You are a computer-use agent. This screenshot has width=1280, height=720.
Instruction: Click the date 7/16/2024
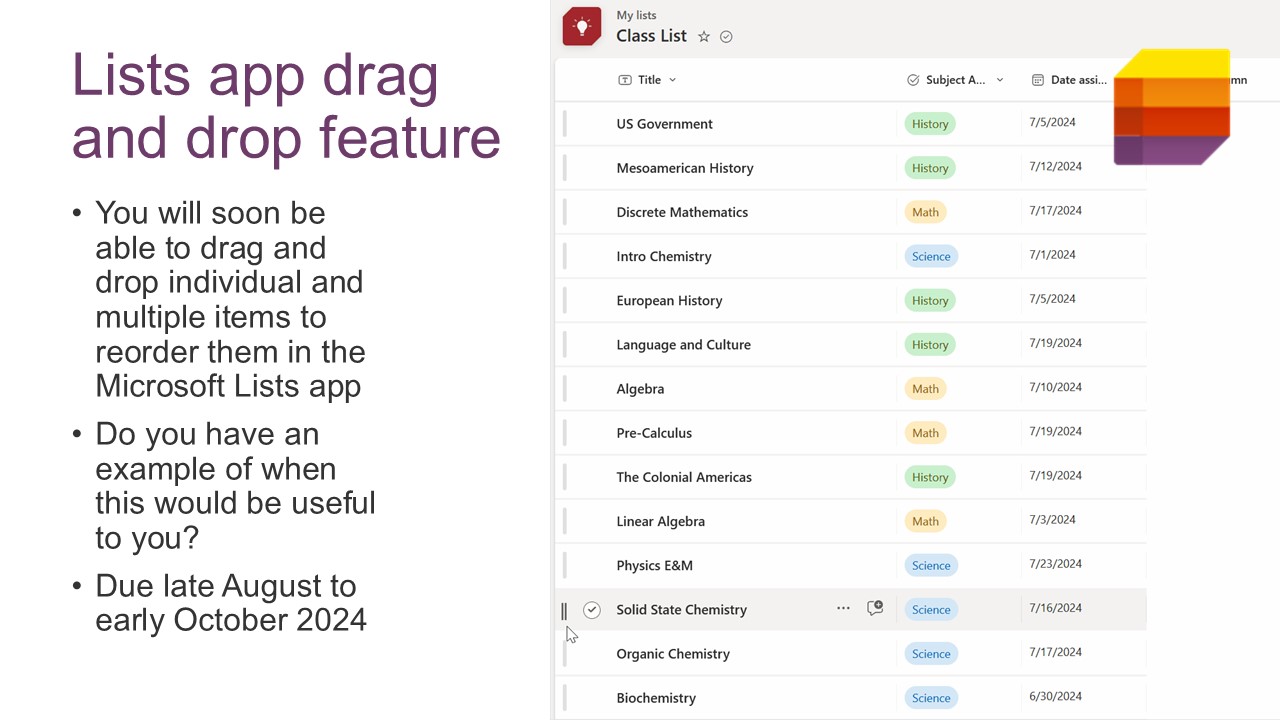[x=1055, y=607]
